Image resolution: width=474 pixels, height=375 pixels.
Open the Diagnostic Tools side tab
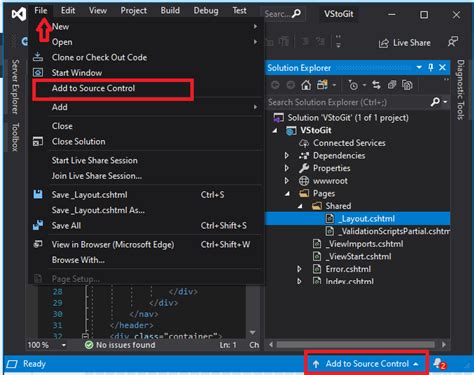(460, 90)
